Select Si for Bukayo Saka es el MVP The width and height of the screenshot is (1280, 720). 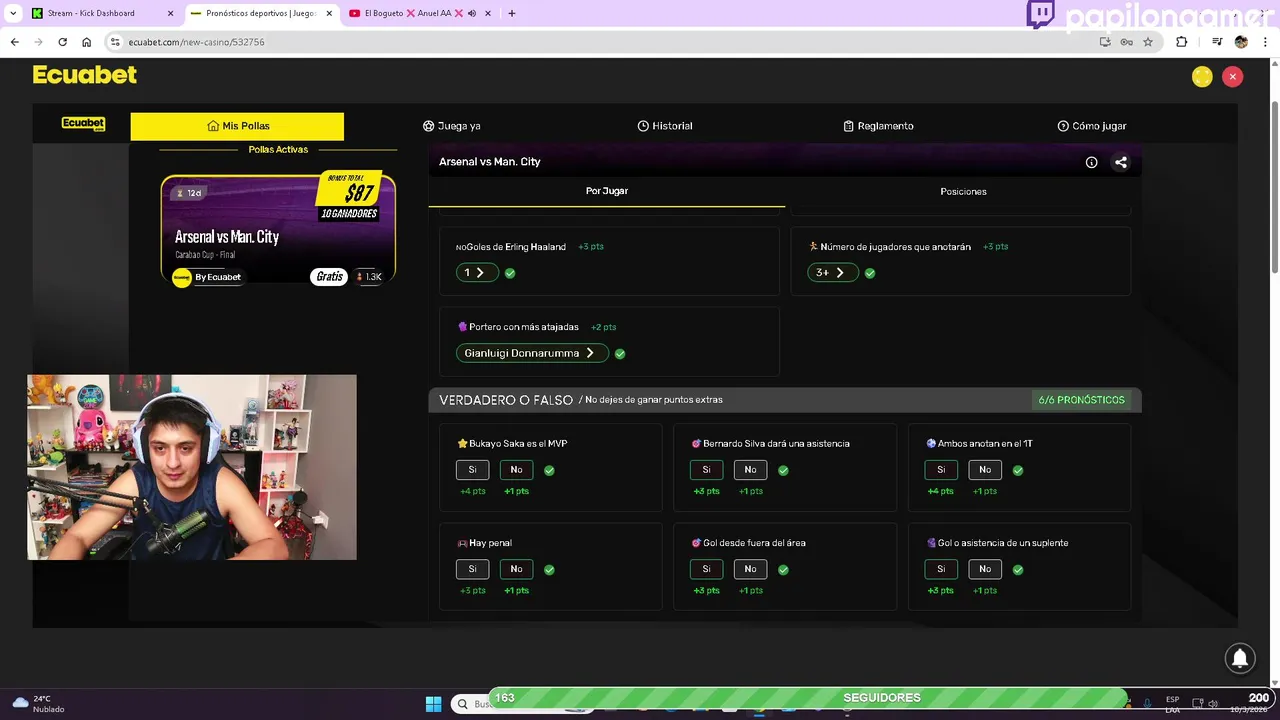coord(473,470)
